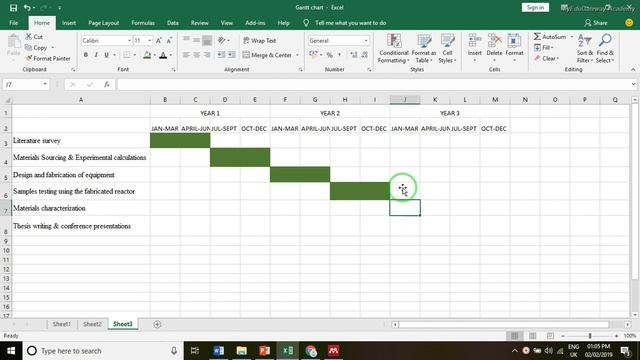Screen dimensions: 640x360
Task: Adjust the zoom slider in status bar
Action: pos(590,336)
